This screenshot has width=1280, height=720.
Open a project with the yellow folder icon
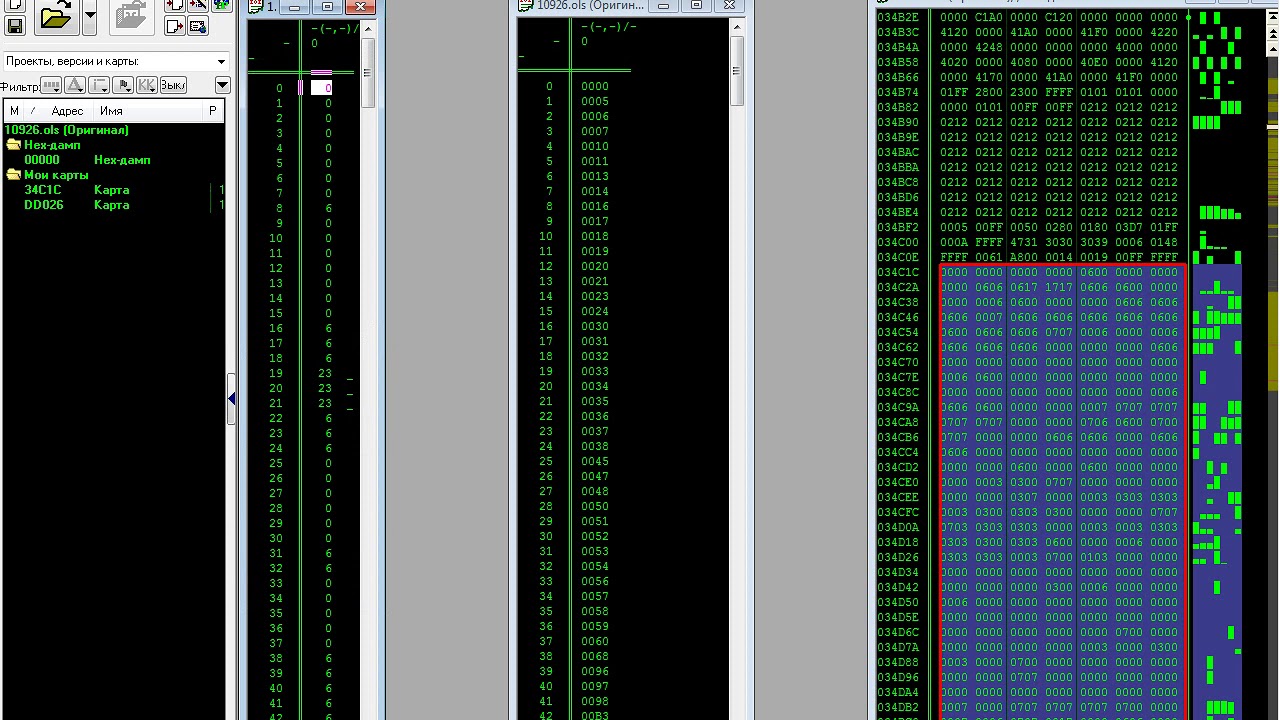tap(57, 15)
